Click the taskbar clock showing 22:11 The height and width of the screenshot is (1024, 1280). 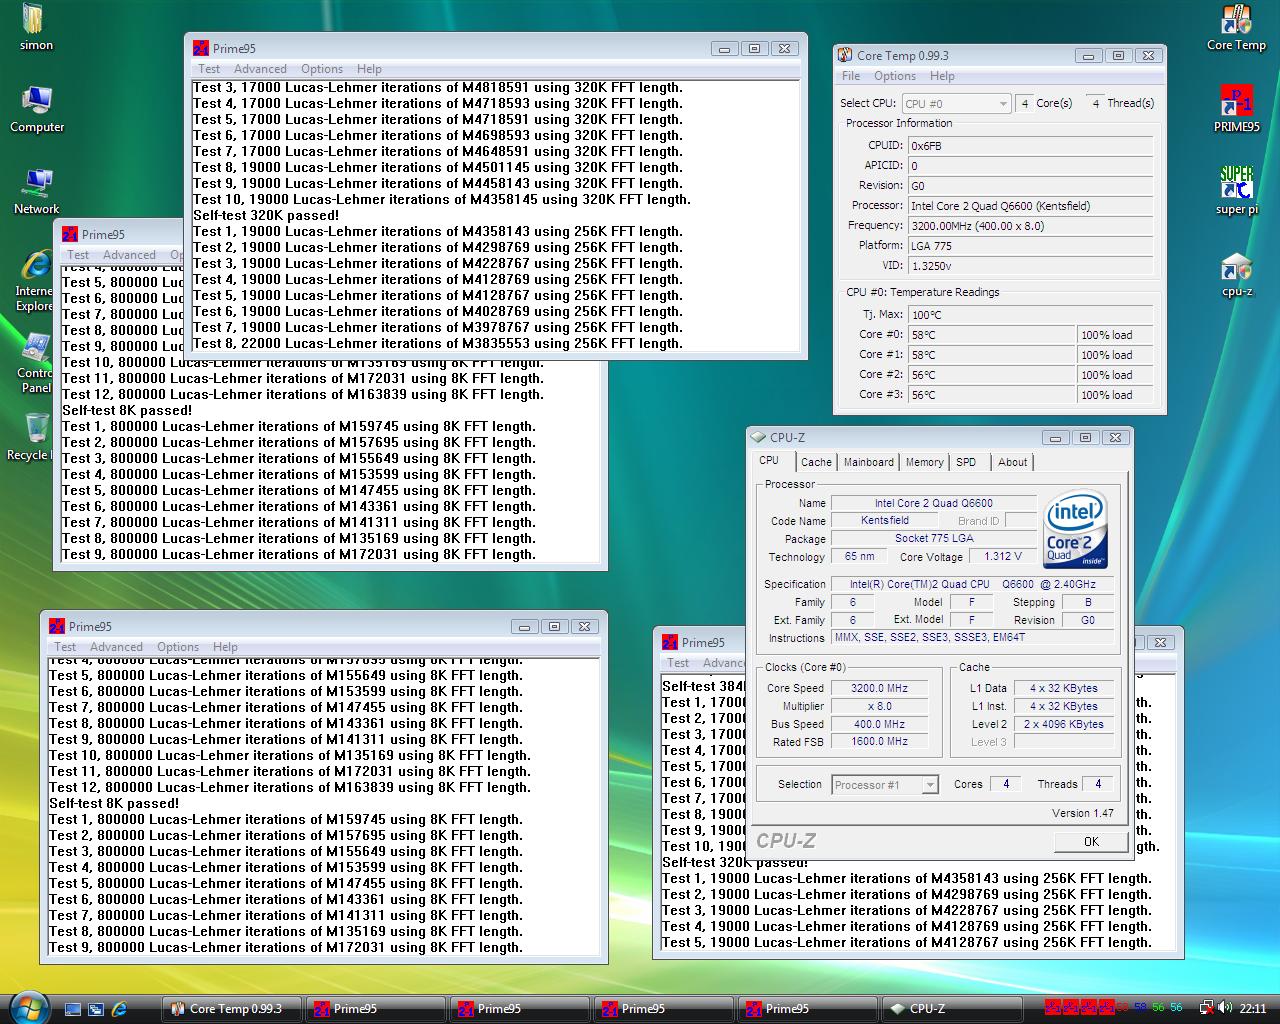click(x=1252, y=1008)
